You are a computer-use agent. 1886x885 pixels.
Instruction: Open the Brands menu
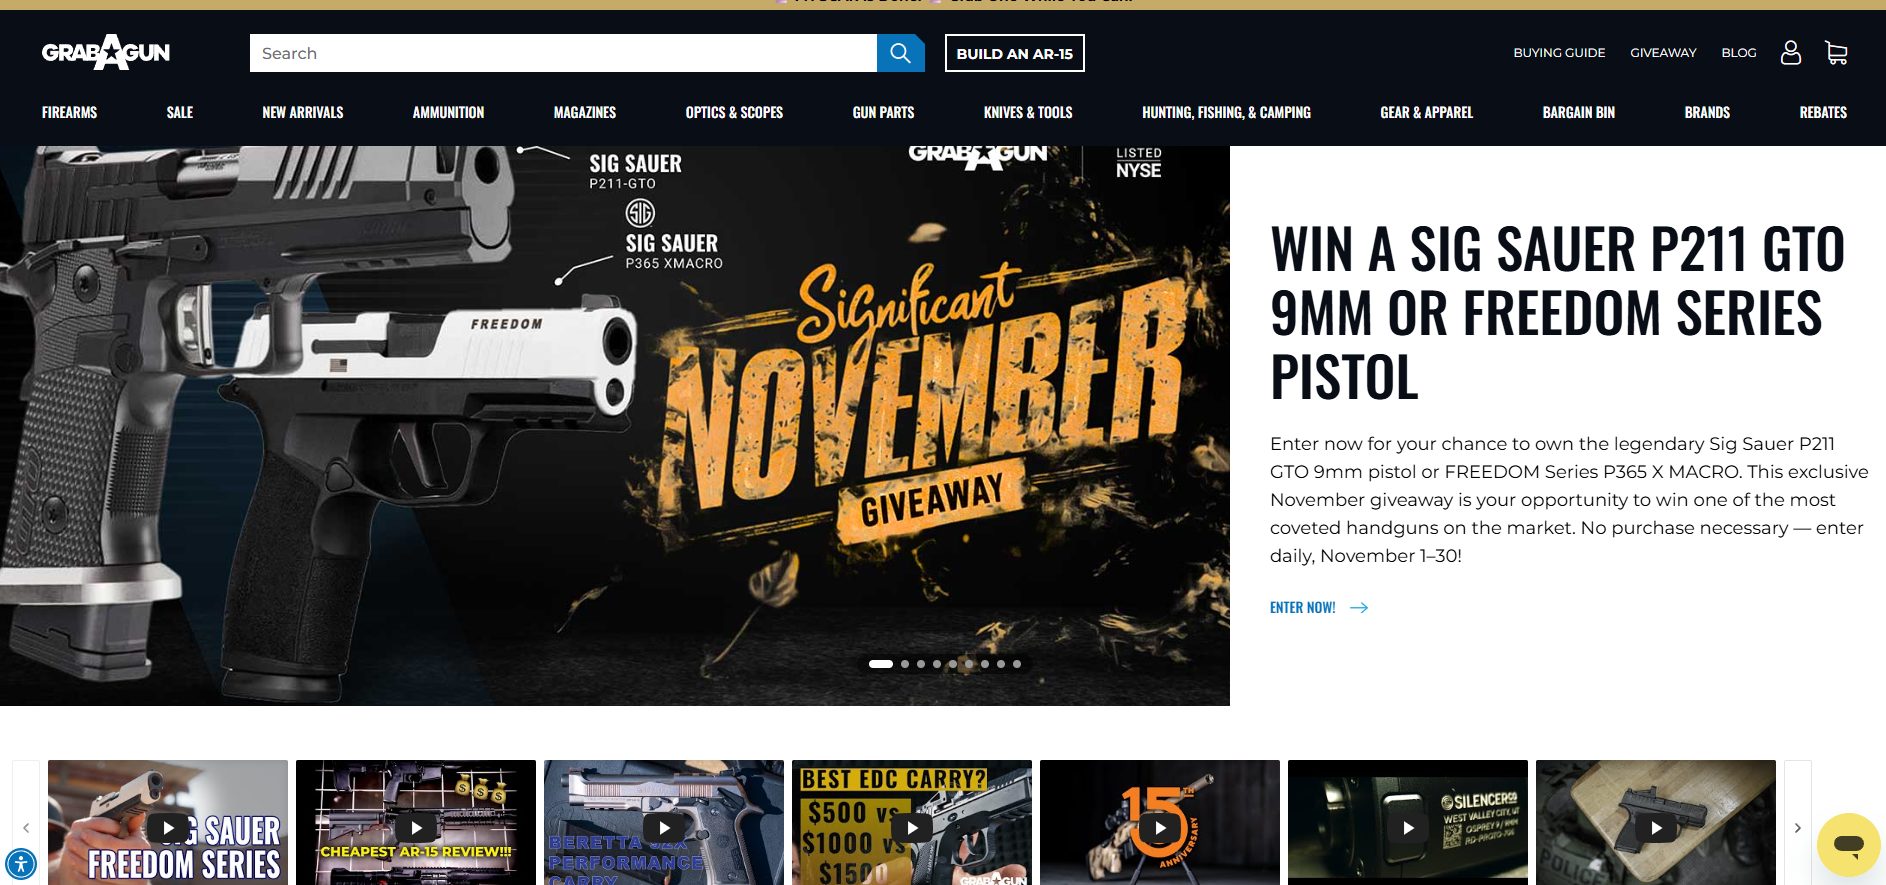(1707, 112)
